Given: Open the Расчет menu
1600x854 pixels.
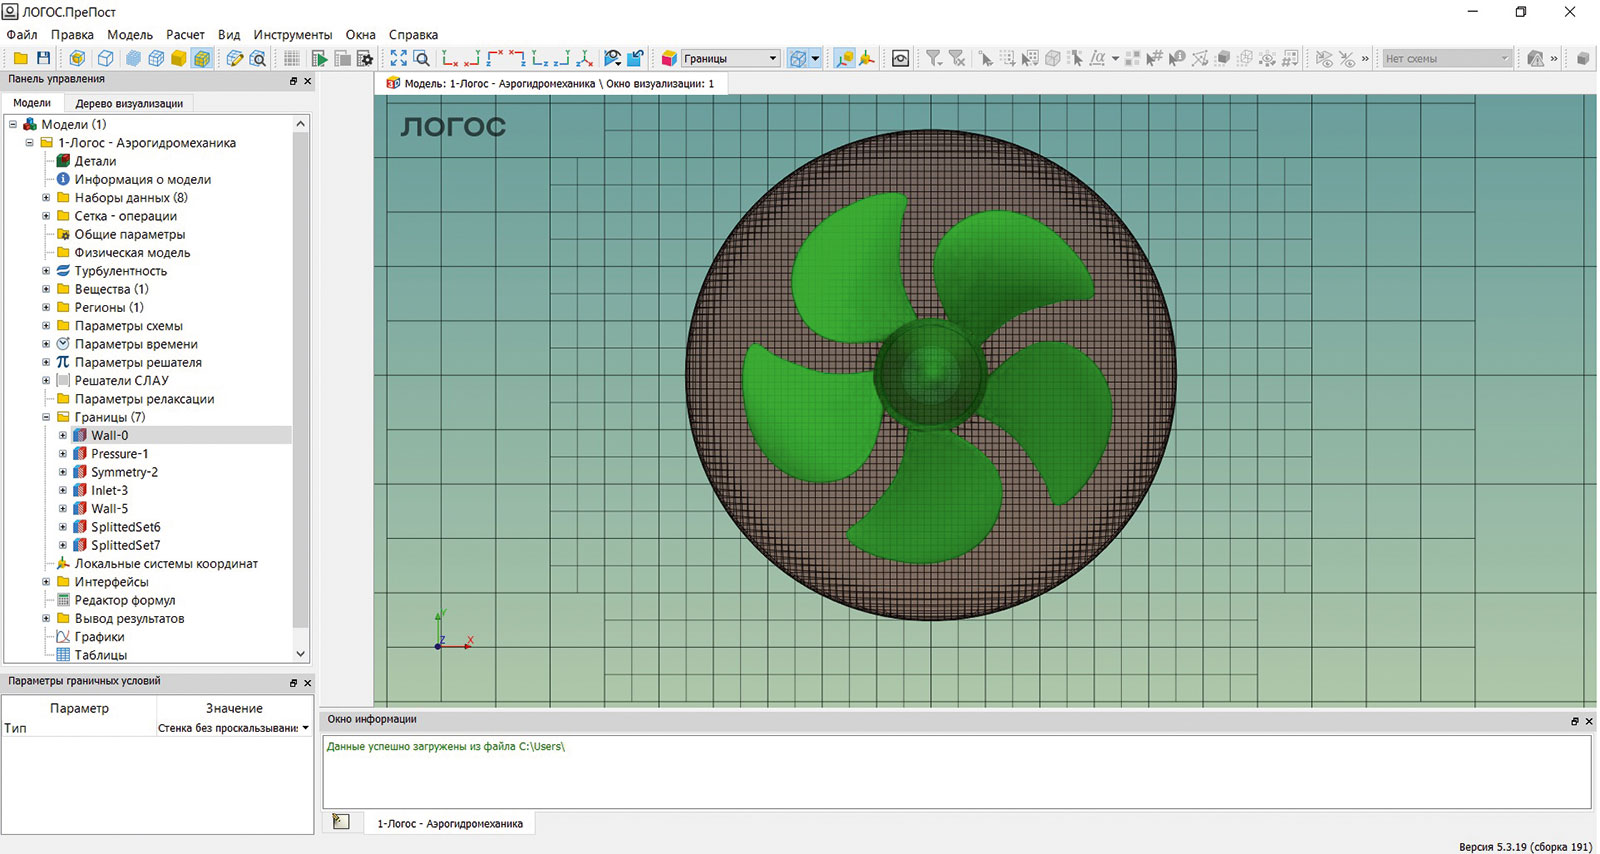Looking at the screenshot, I should (x=185, y=34).
